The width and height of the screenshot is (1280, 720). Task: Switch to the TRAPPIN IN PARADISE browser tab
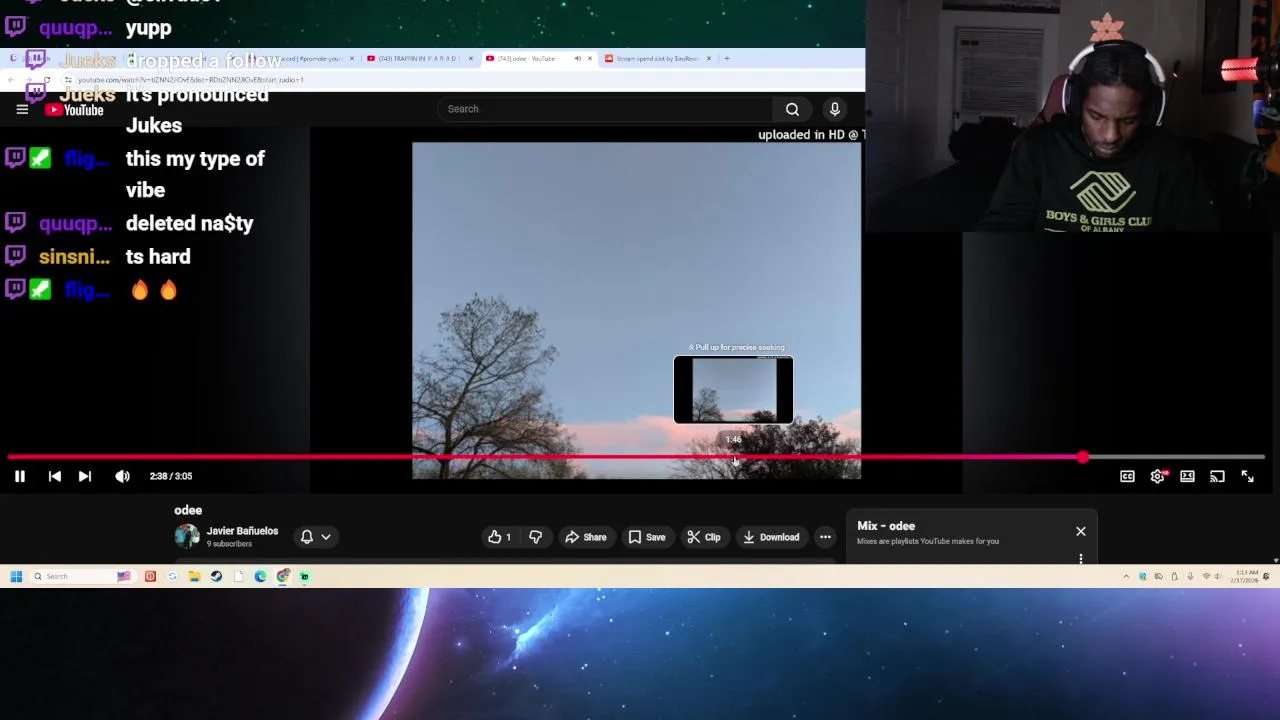418,58
